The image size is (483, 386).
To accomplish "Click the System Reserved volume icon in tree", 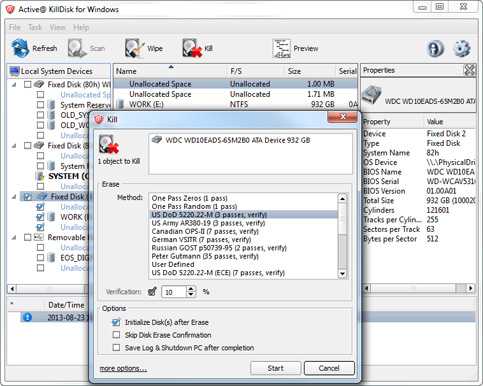I will click(51, 105).
